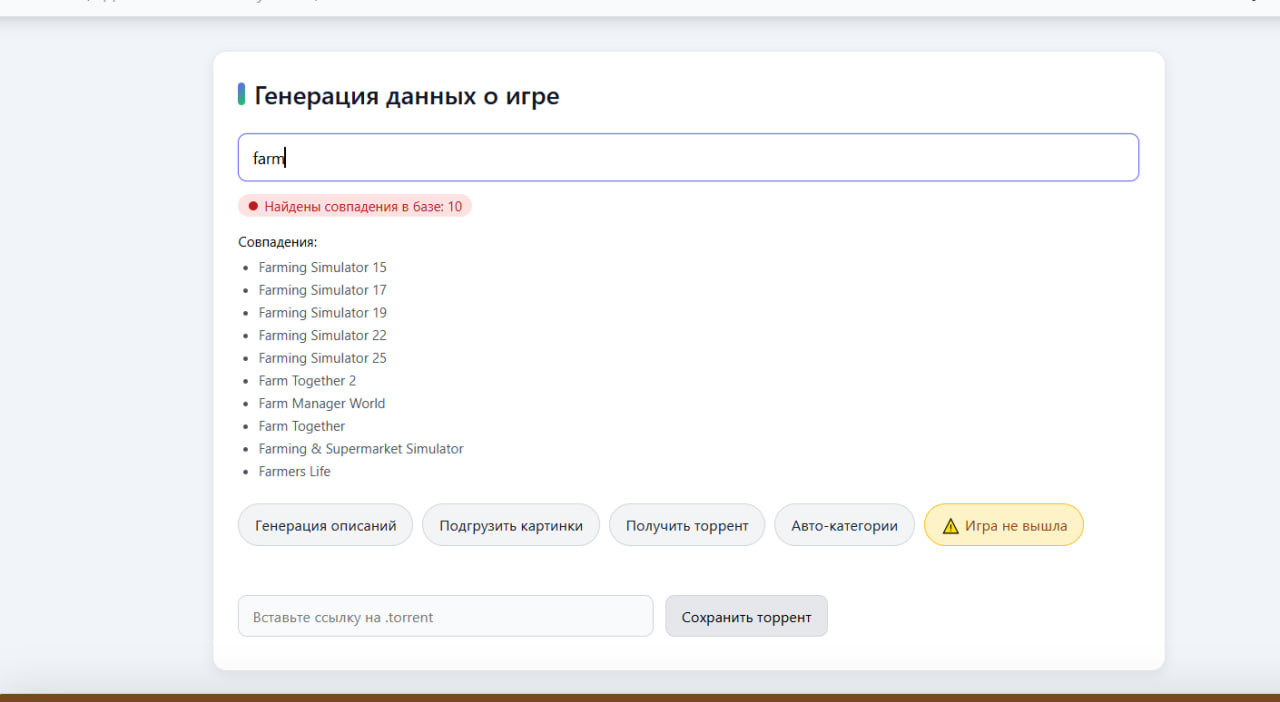Click the "Совпадения:" label
Screen dimensions: 1280x702
(x=278, y=242)
